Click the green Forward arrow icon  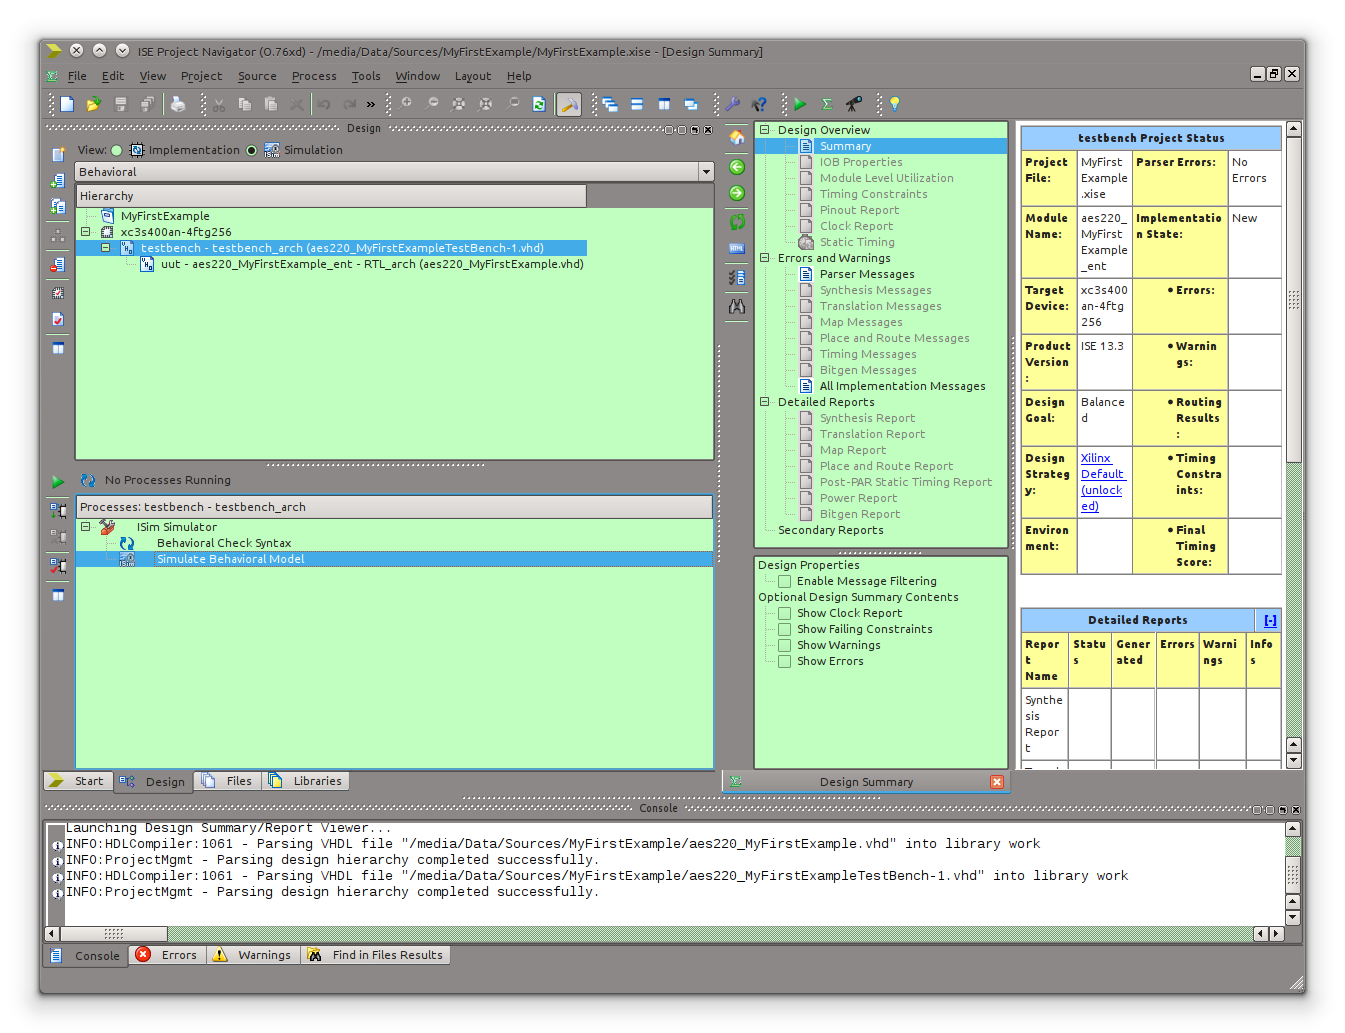(x=737, y=193)
